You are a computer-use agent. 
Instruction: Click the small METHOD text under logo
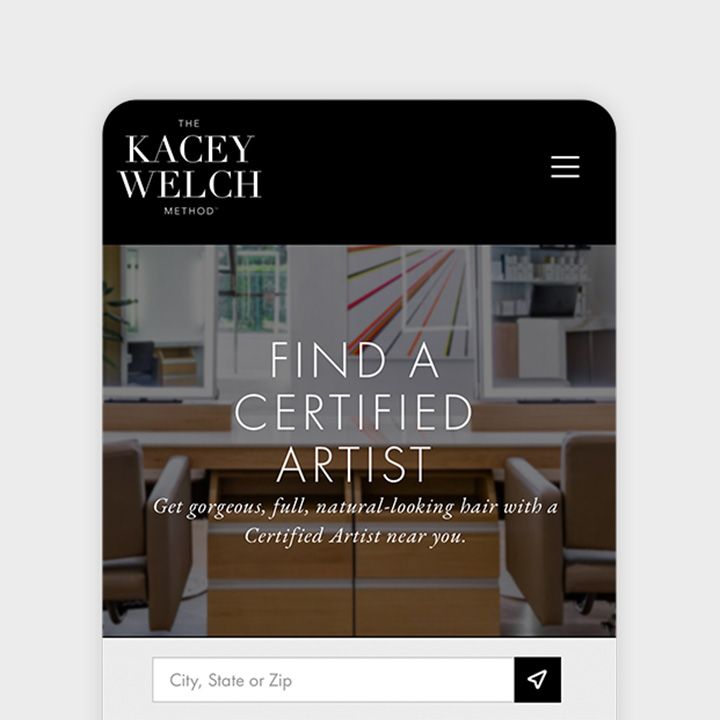pos(189,211)
